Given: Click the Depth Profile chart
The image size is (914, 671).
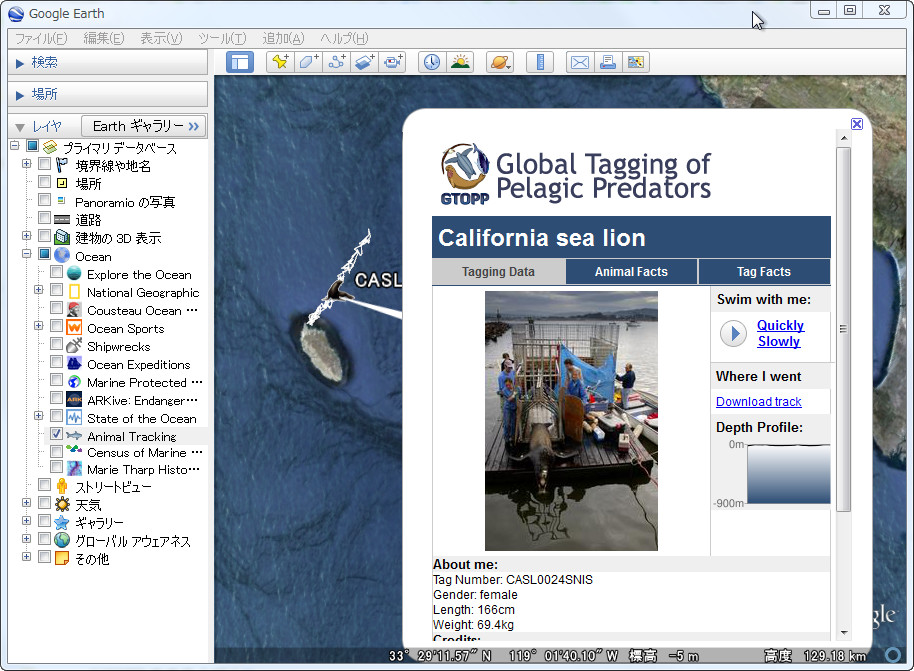Looking at the screenshot, I should (789, 474).
